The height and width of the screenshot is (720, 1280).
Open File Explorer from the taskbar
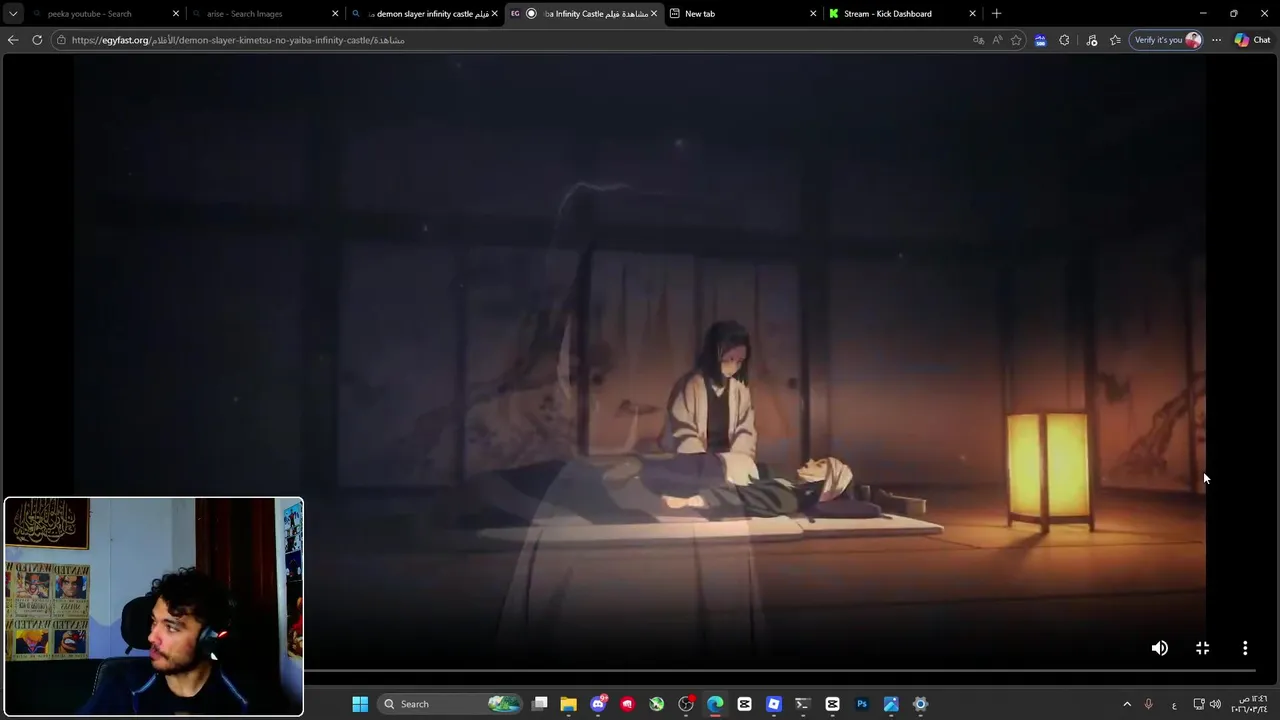[x=568, y=704]
